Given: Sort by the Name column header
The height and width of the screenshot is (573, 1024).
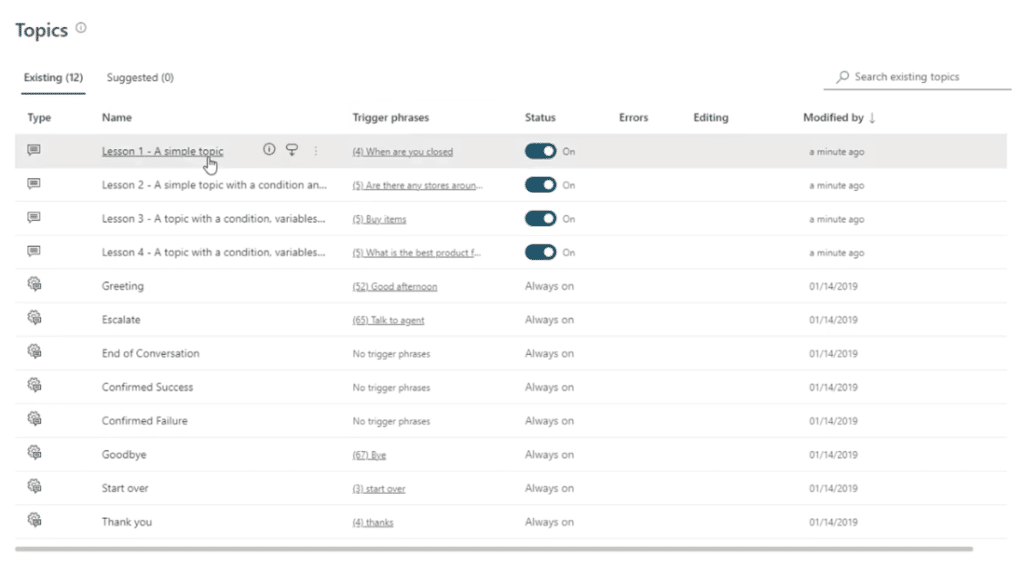Looking at the screenshot, I should tap(117, 118).
